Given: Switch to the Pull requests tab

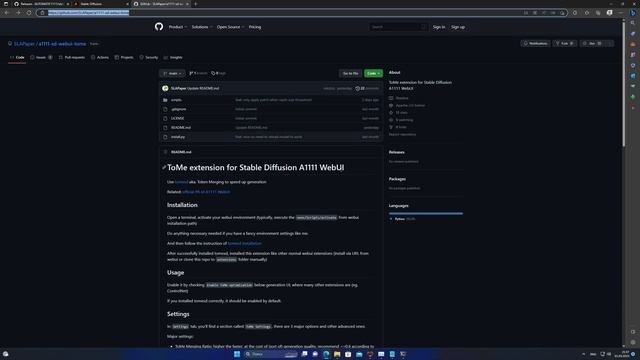Looking at the screenshot, I should [x=72, y=58].
